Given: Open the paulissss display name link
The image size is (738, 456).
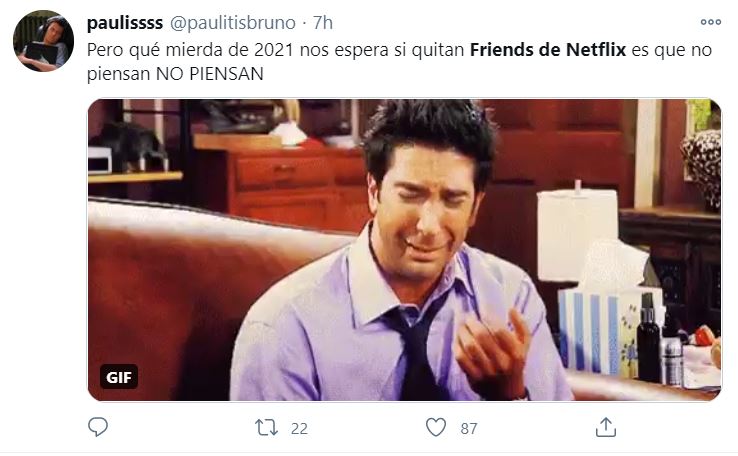Looking at the screenshot, I should pos(125,22).
